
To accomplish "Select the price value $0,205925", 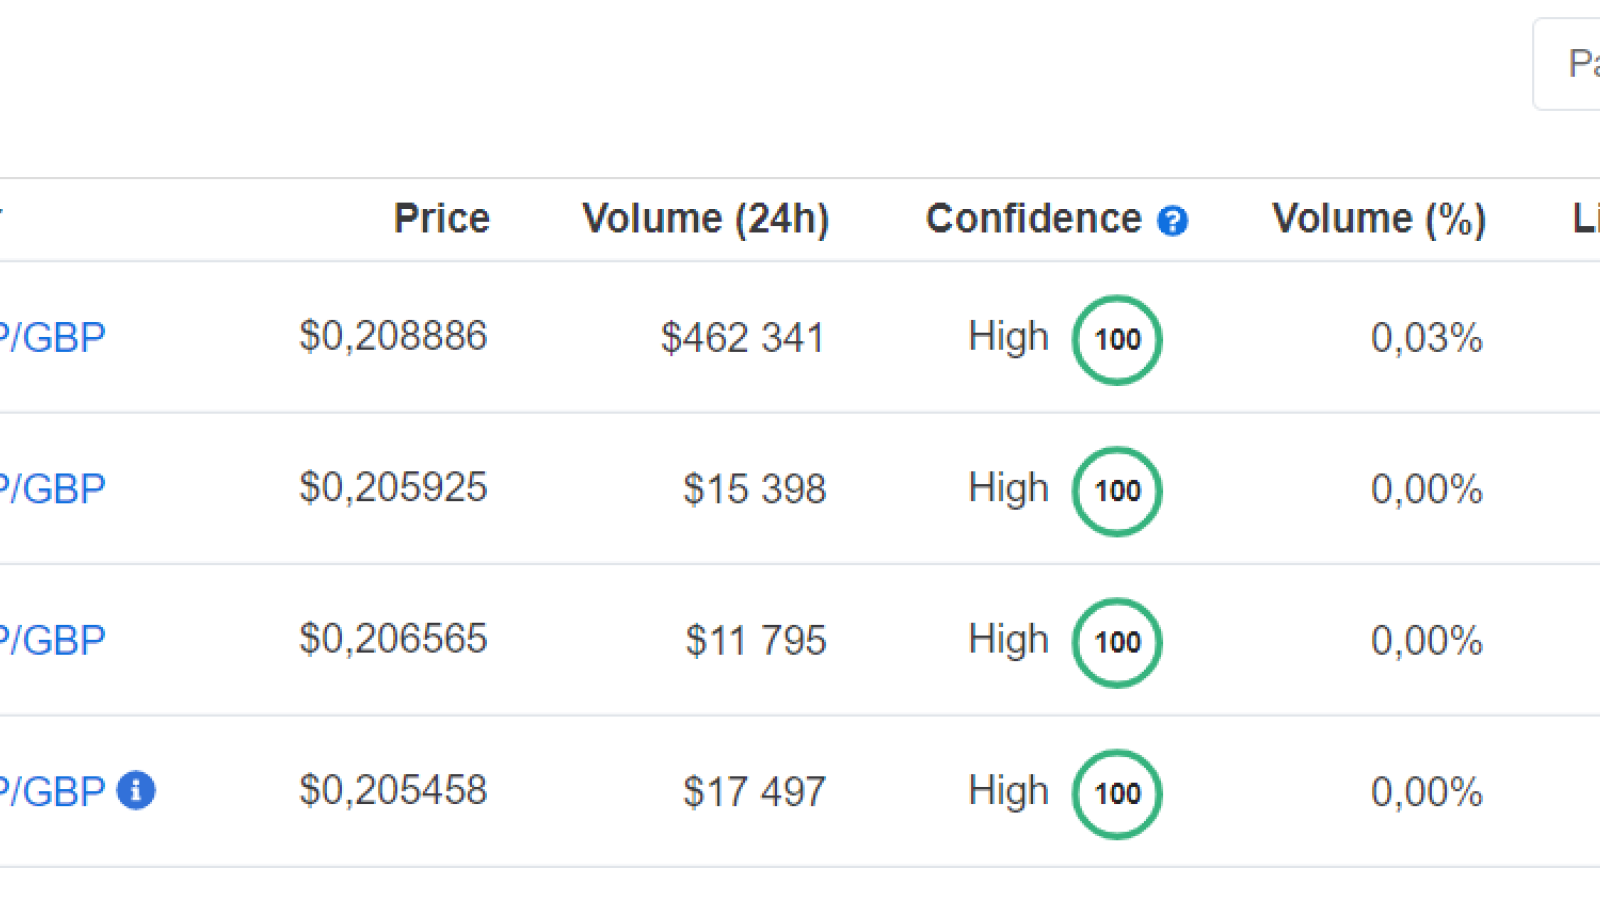I will 393,488.
